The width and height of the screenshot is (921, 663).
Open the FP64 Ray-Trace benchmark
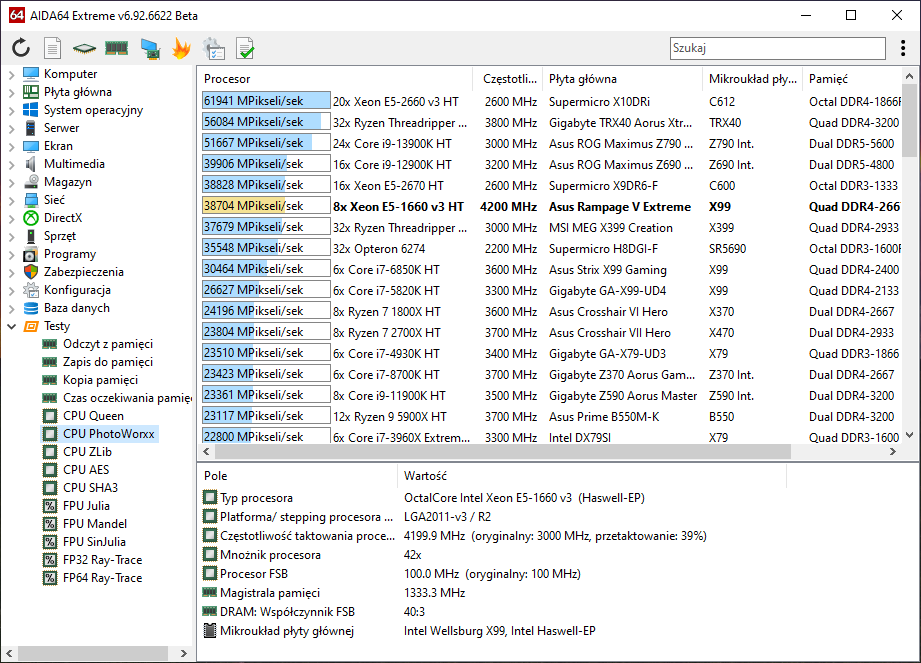[102, 578]
